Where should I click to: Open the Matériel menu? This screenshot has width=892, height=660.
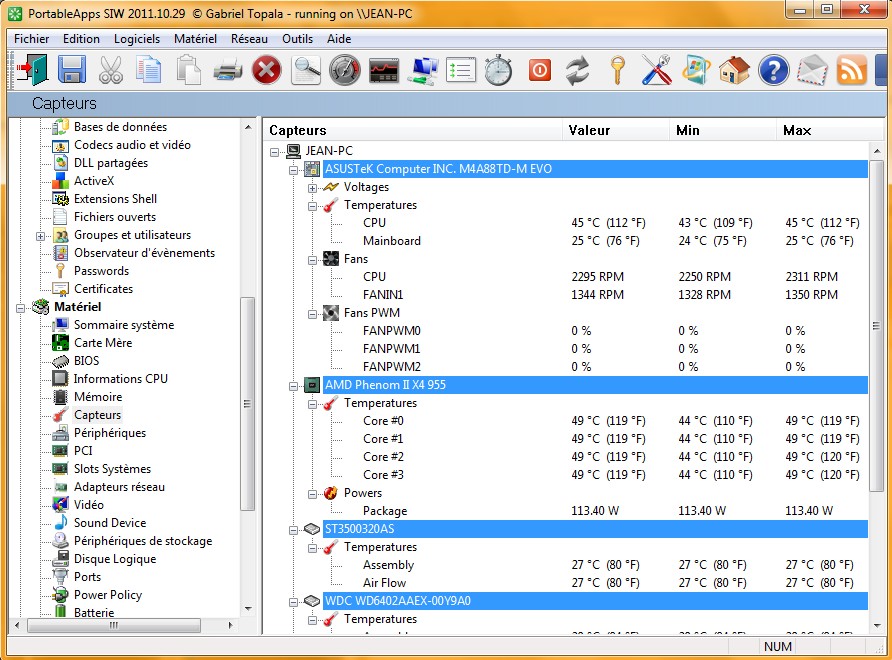[195, 39]
